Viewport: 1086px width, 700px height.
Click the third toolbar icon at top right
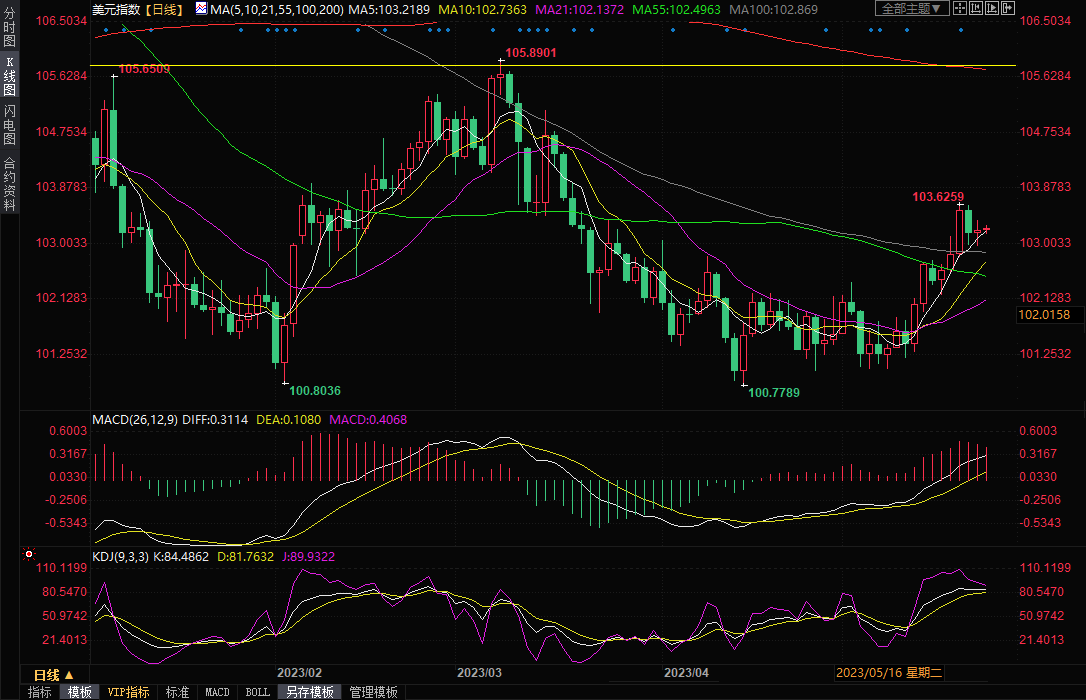pyautogui.click(x=993, y=8)
